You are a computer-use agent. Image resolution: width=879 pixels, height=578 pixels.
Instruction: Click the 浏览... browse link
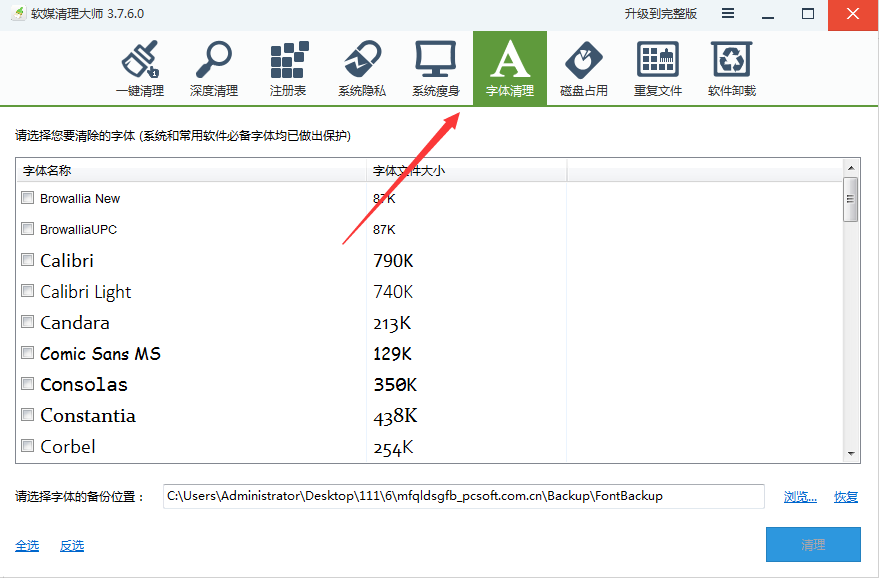tap(800, 497)
